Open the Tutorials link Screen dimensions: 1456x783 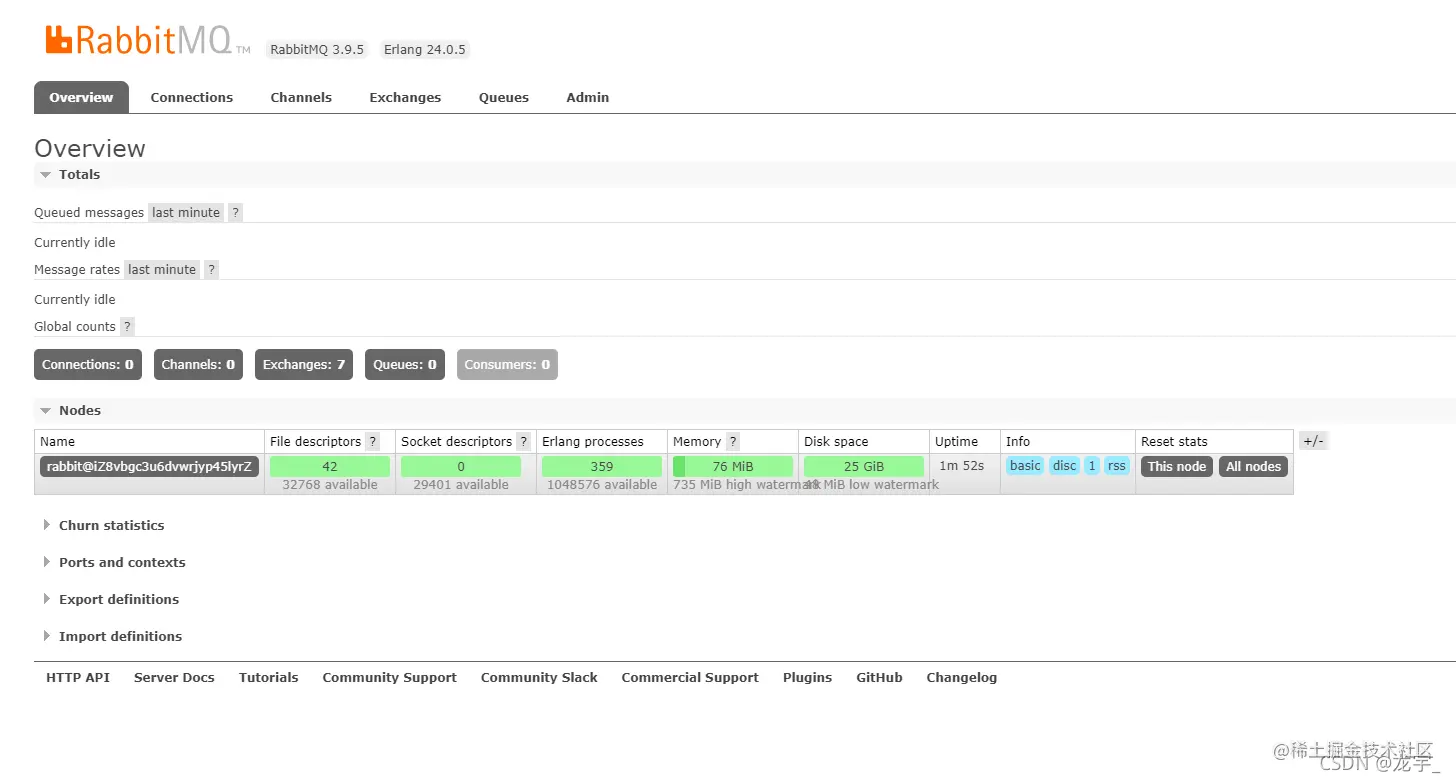268,677
